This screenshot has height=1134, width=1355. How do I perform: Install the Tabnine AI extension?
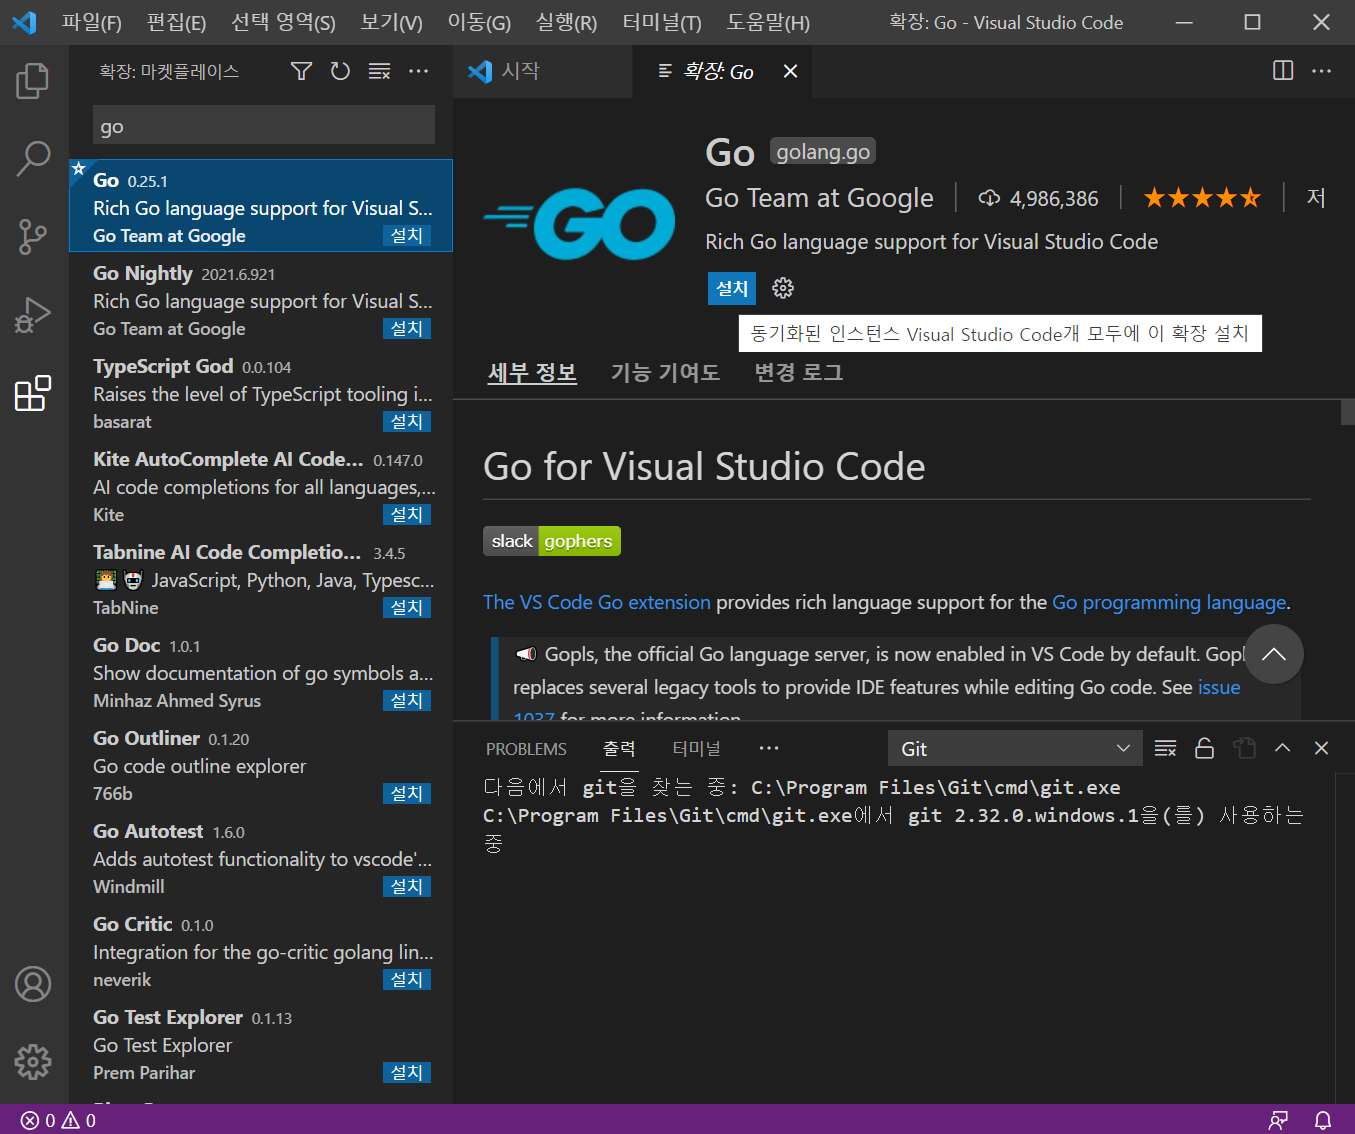(407, 608)
